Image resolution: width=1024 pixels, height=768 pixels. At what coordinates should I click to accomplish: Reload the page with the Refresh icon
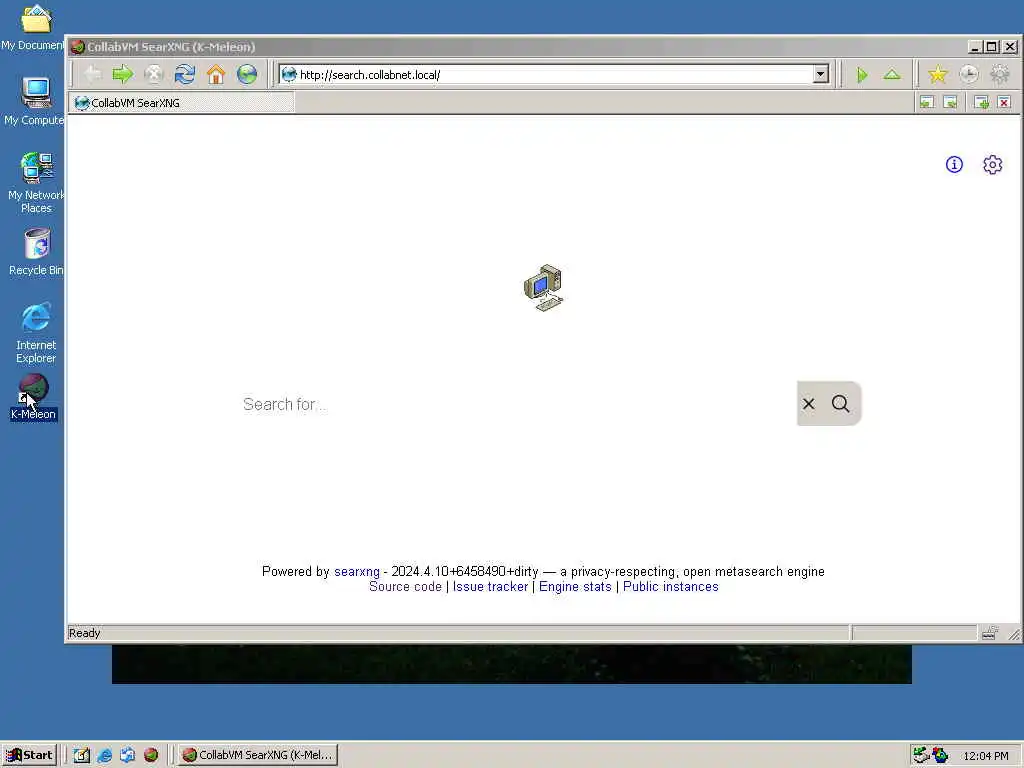click(x=185, y=74)
